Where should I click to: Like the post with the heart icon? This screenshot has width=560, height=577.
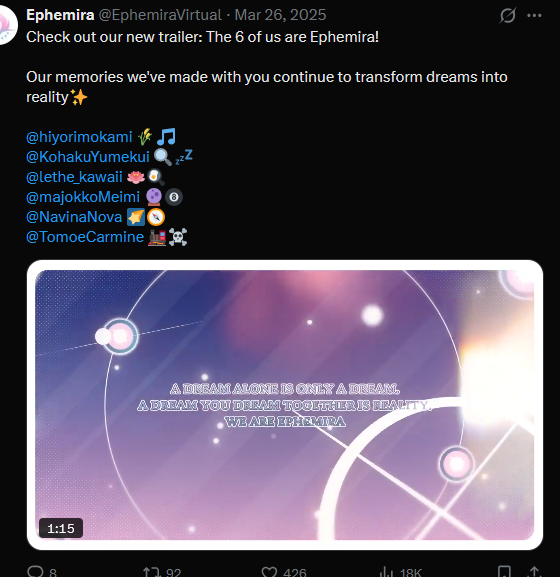[269, 572]
